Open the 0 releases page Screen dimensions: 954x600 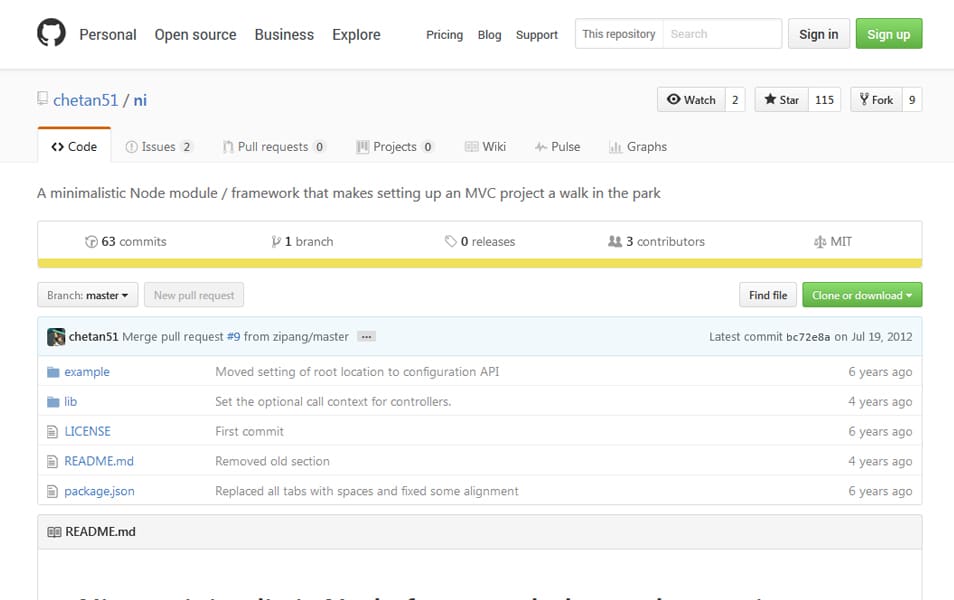[480, 242]
